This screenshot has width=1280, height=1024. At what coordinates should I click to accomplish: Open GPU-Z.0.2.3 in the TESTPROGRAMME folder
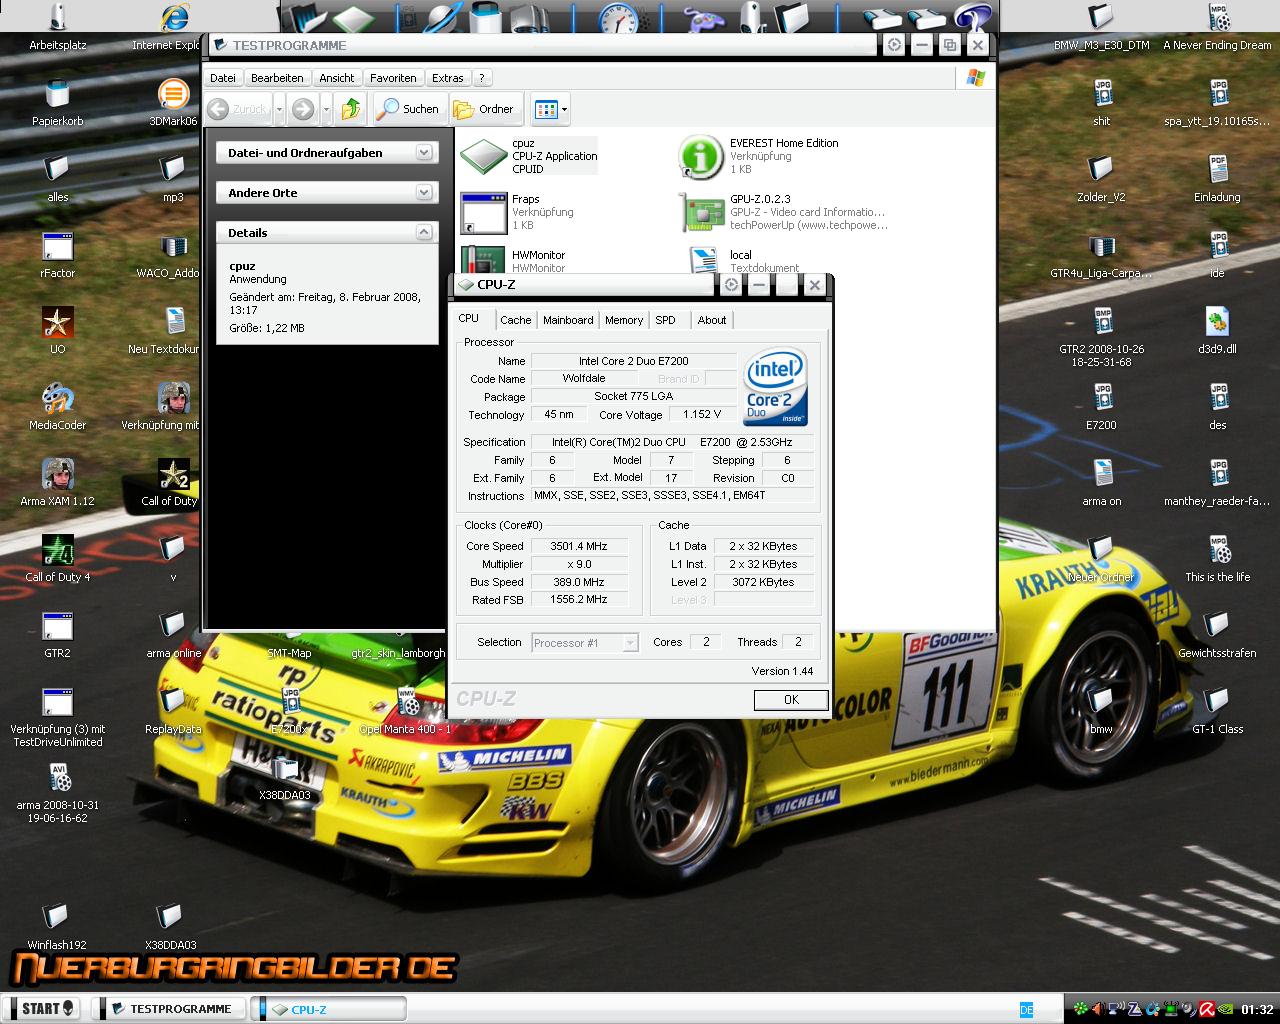point(784,212)
